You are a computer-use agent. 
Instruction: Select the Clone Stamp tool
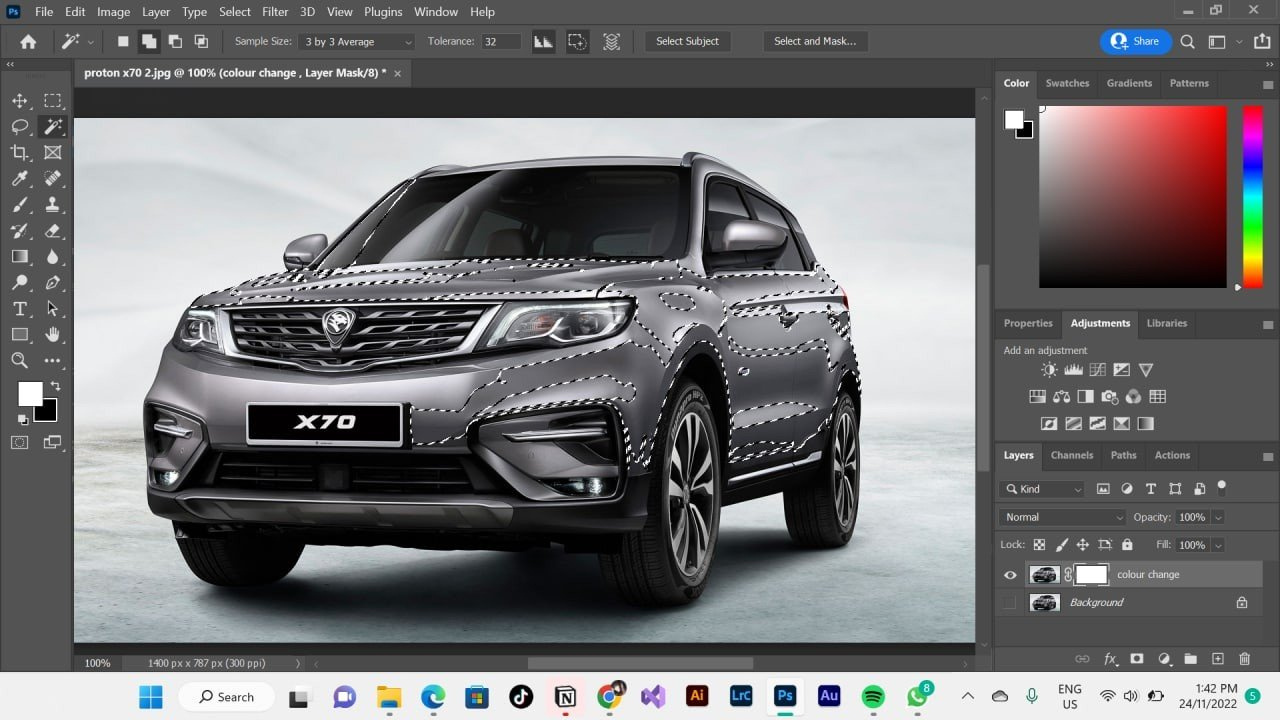(53, 205)
